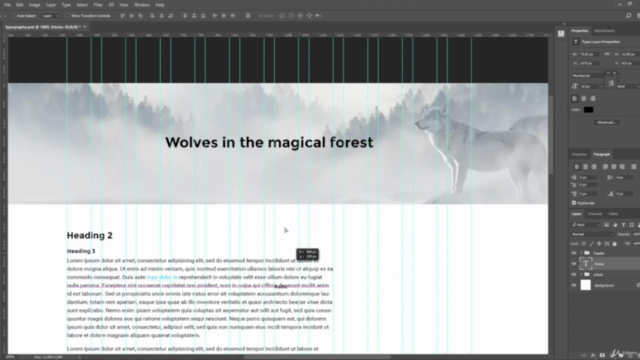Click the Advanced... button

tap(606, 122)
